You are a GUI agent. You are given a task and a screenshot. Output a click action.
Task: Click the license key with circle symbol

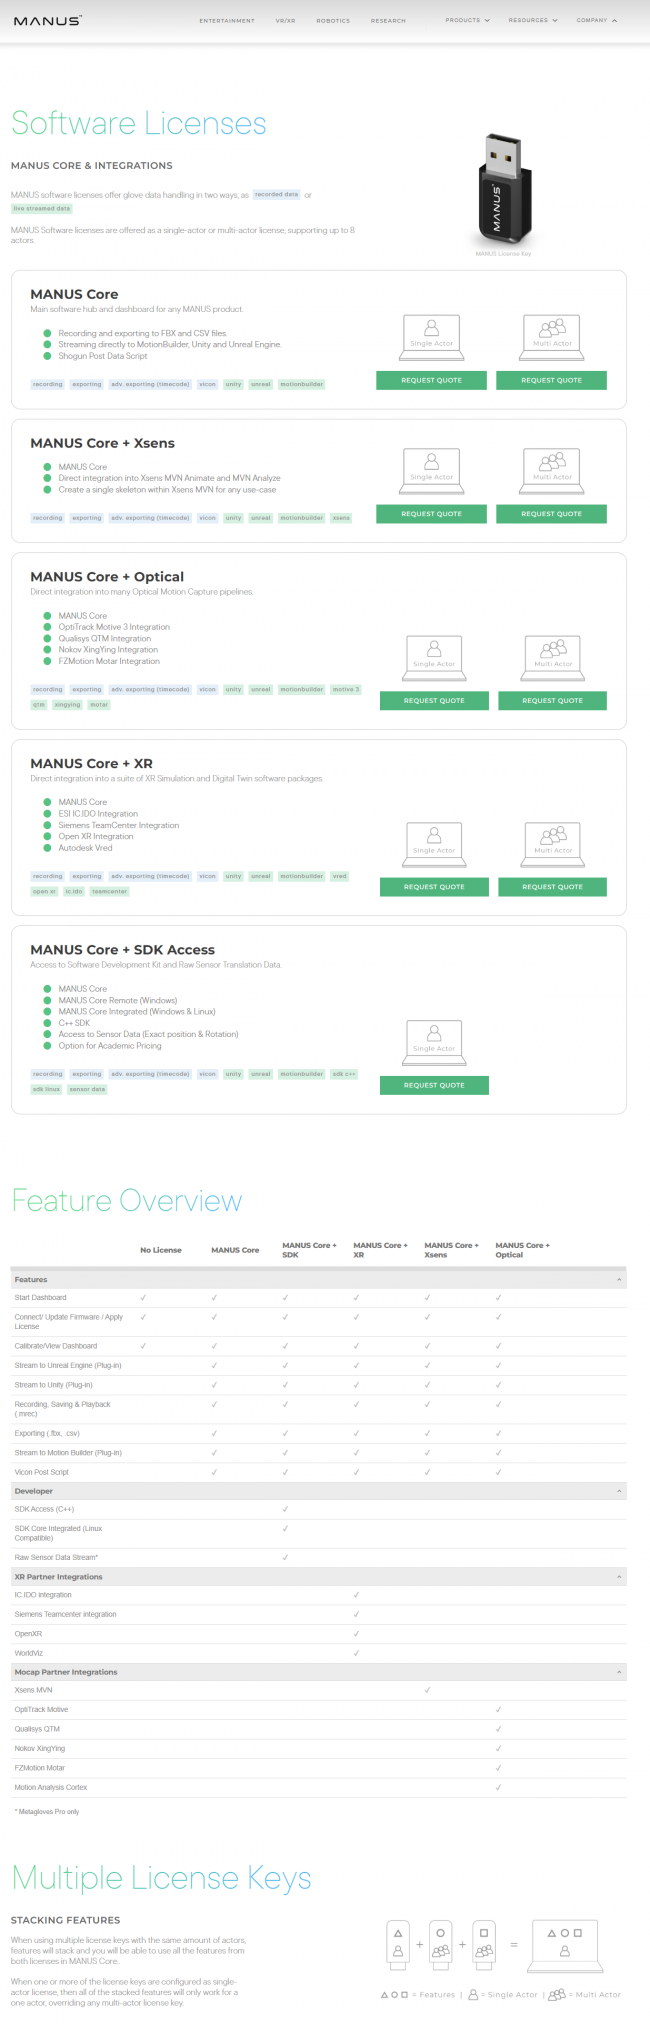pos(441,1943)
